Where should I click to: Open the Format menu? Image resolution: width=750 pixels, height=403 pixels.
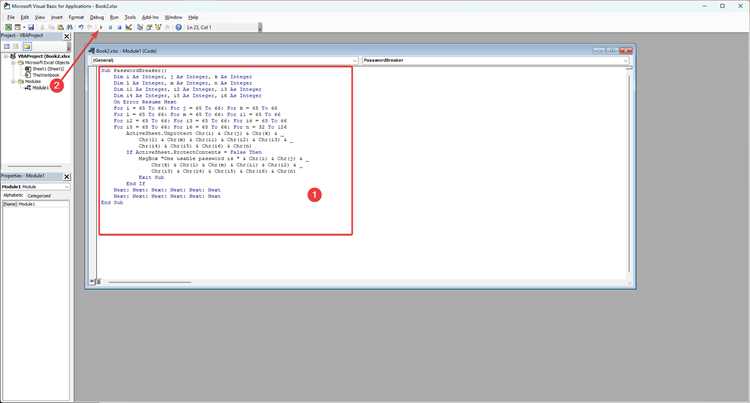click(x=76, y=17)
